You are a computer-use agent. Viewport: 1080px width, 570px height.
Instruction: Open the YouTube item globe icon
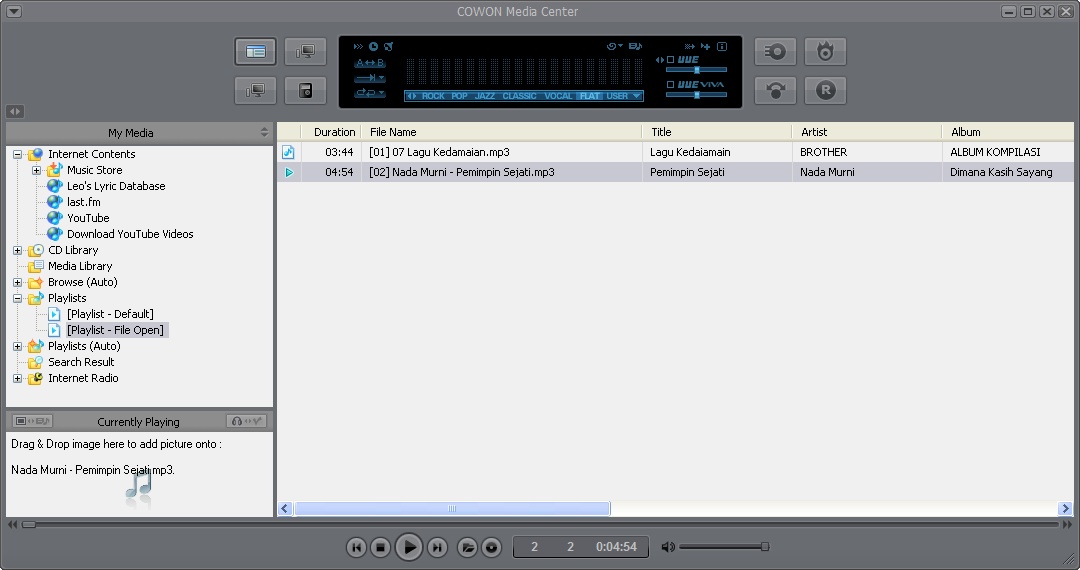pyautogui.click(x=54, y=218)
